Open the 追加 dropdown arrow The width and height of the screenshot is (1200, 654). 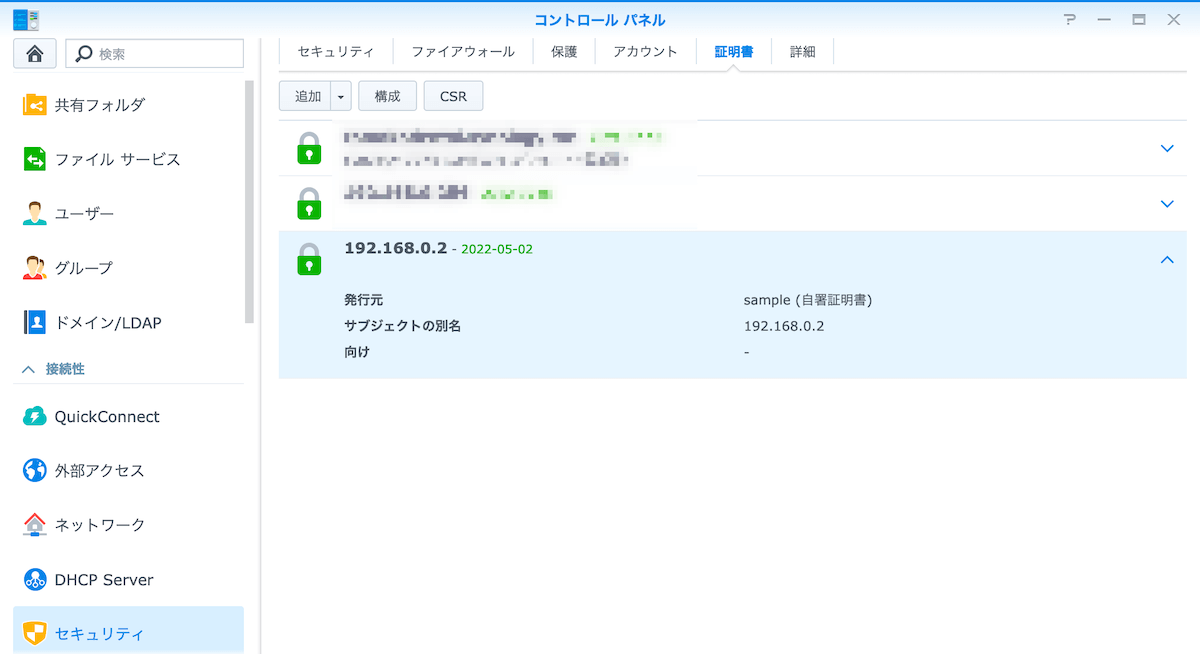coord(341,96)
